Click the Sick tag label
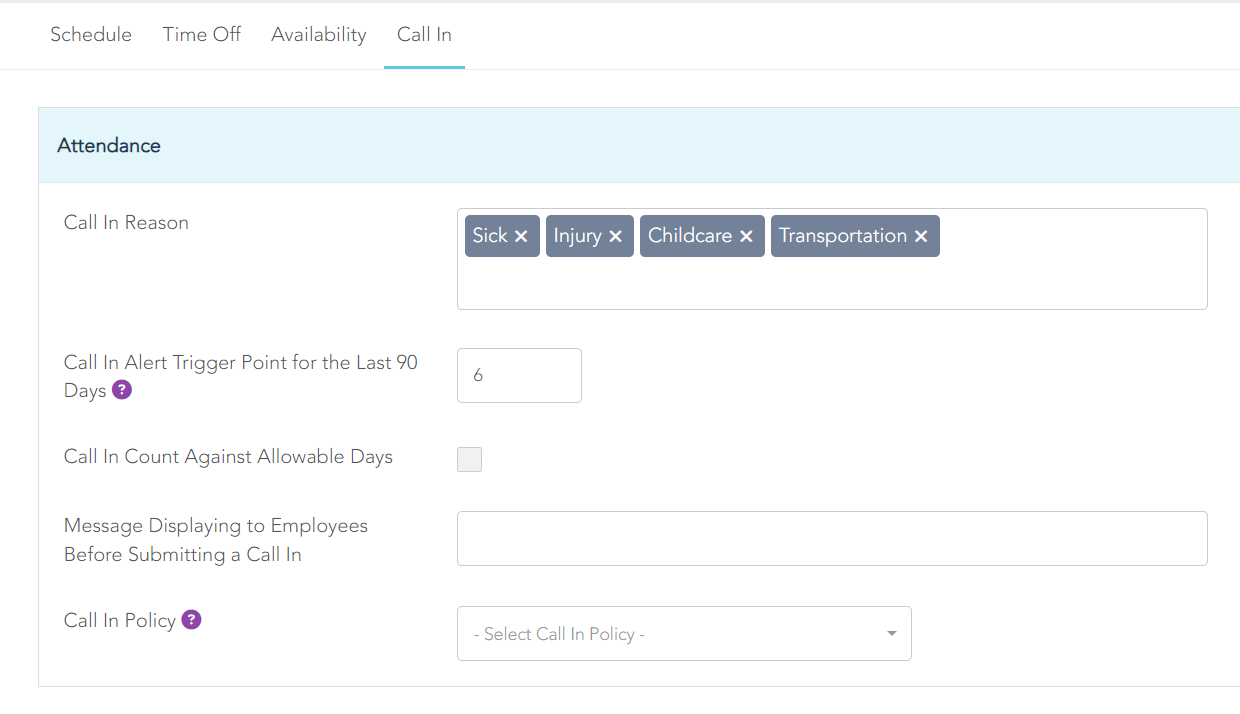Image resolution: width=1240 pixels, height=714 pixels. pyautogui.click(x=490, y=236)
